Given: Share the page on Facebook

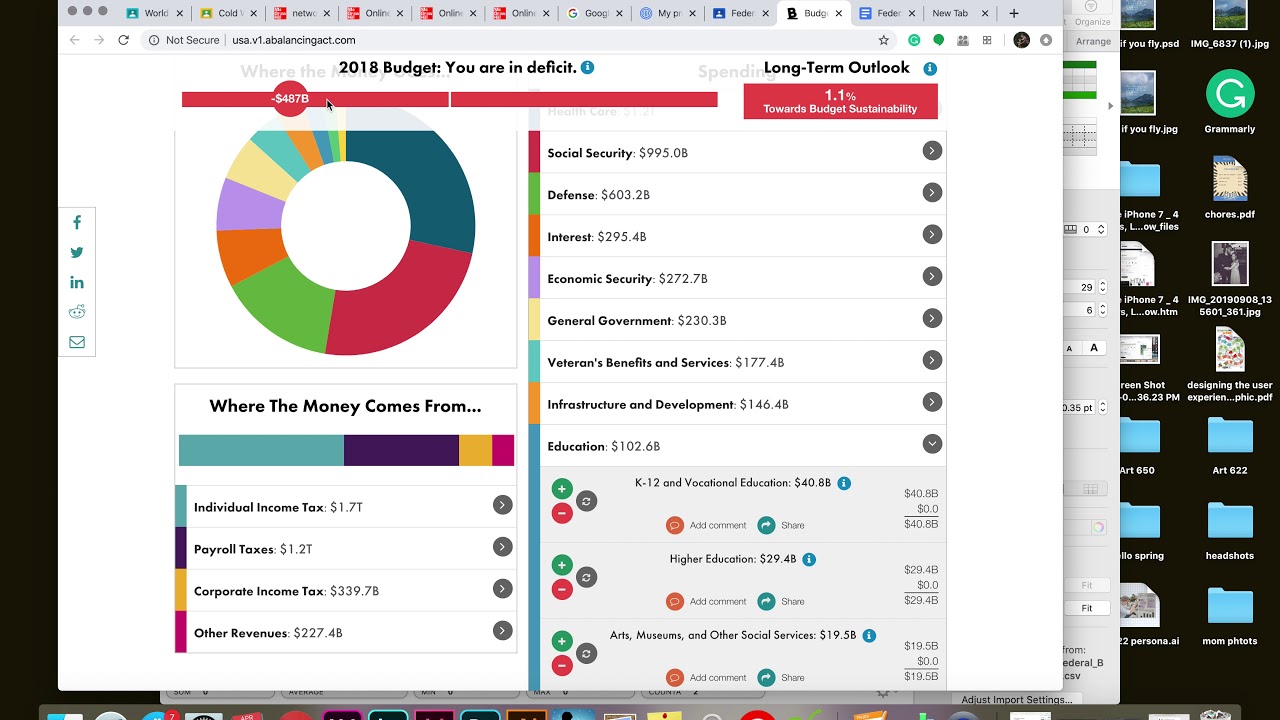Looking at the screenshot, I should (77, 223).
